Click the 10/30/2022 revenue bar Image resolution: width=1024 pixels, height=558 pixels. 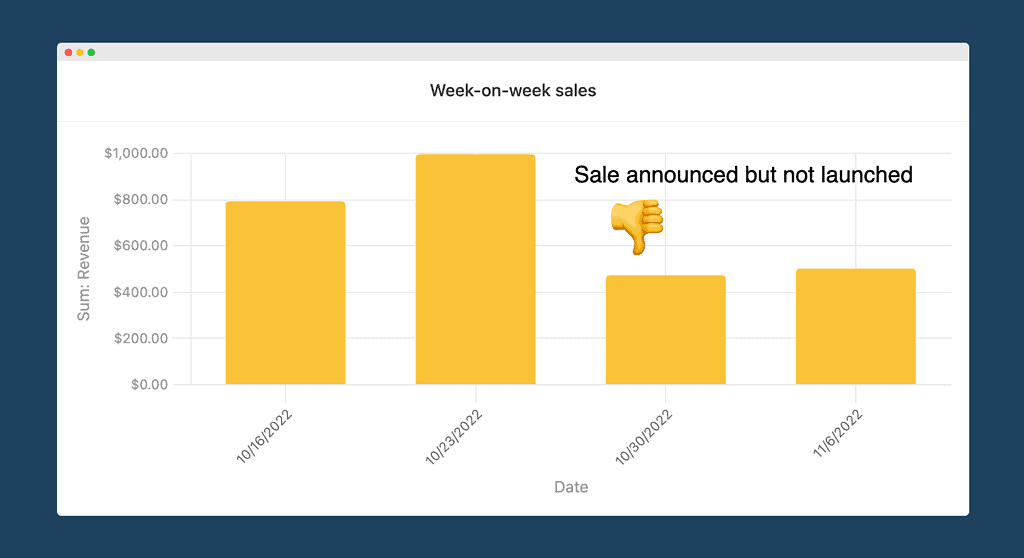click(x=665, y=330)
